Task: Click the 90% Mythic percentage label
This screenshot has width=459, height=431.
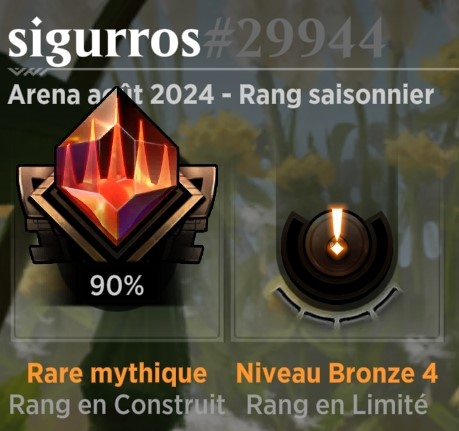Action: point(117,286)
